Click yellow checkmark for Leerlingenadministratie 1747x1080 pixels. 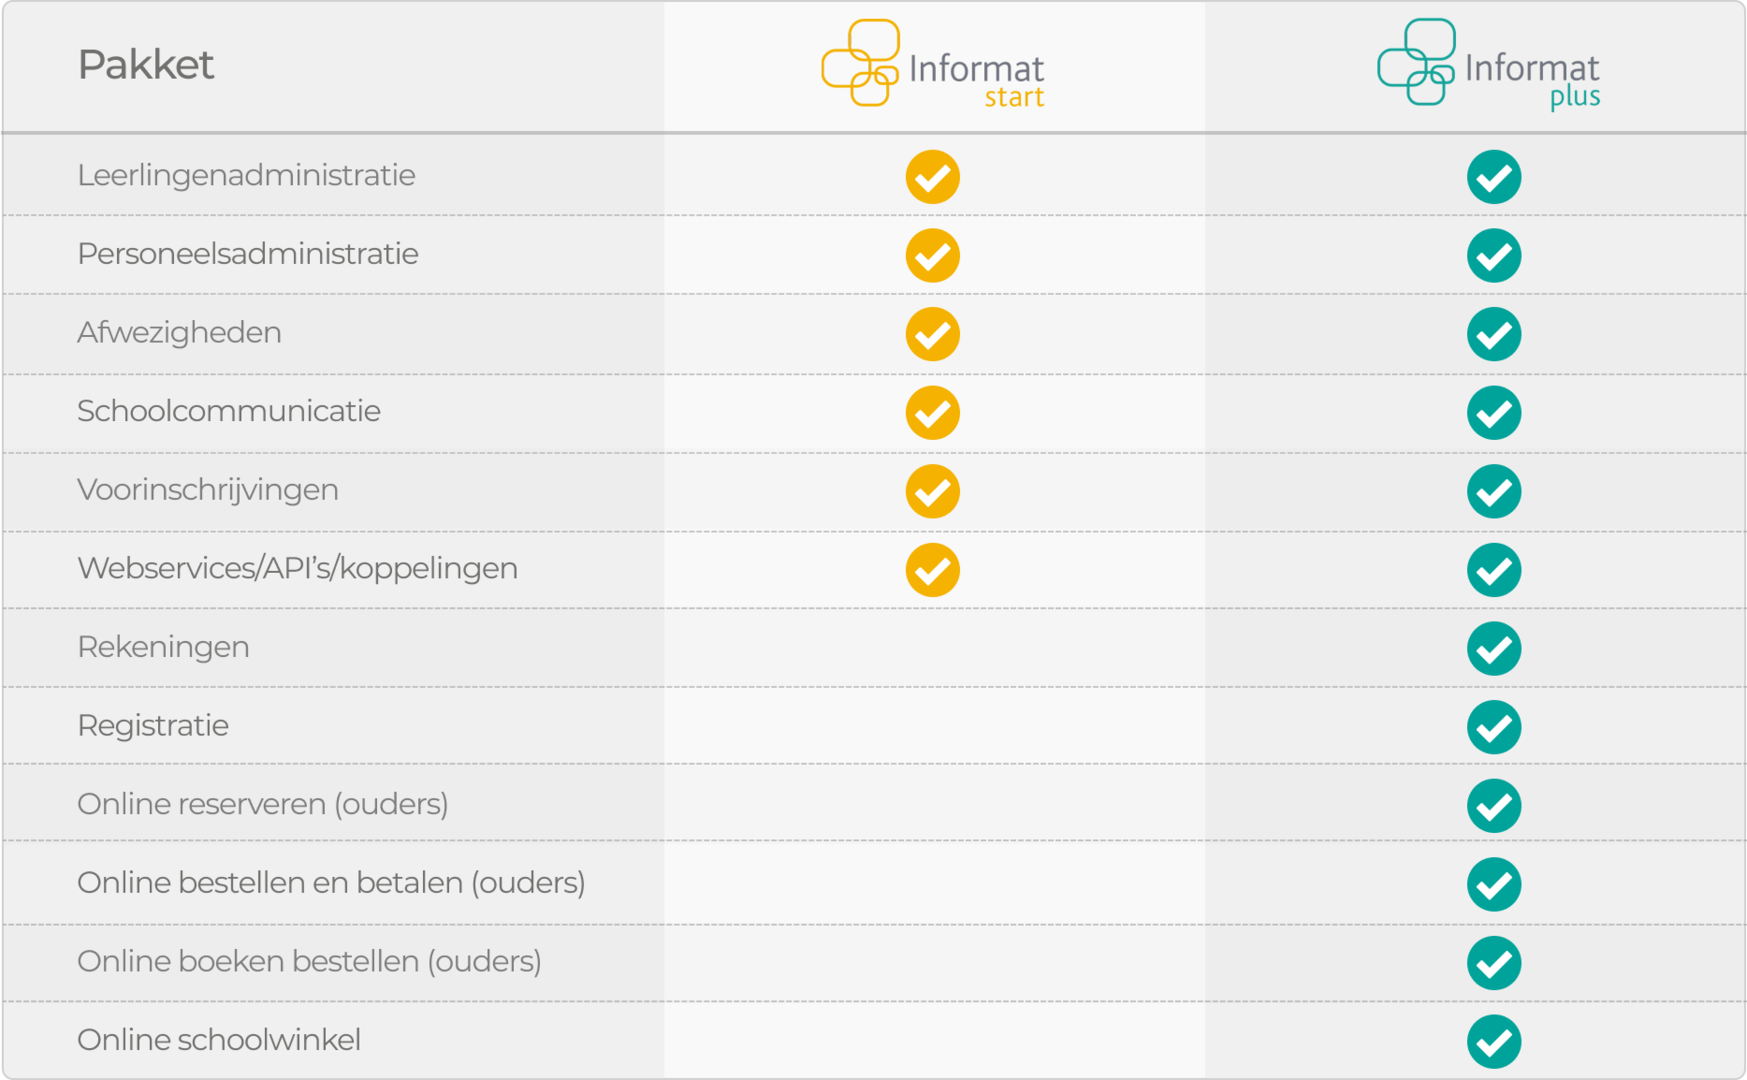(x=932, y=177)
